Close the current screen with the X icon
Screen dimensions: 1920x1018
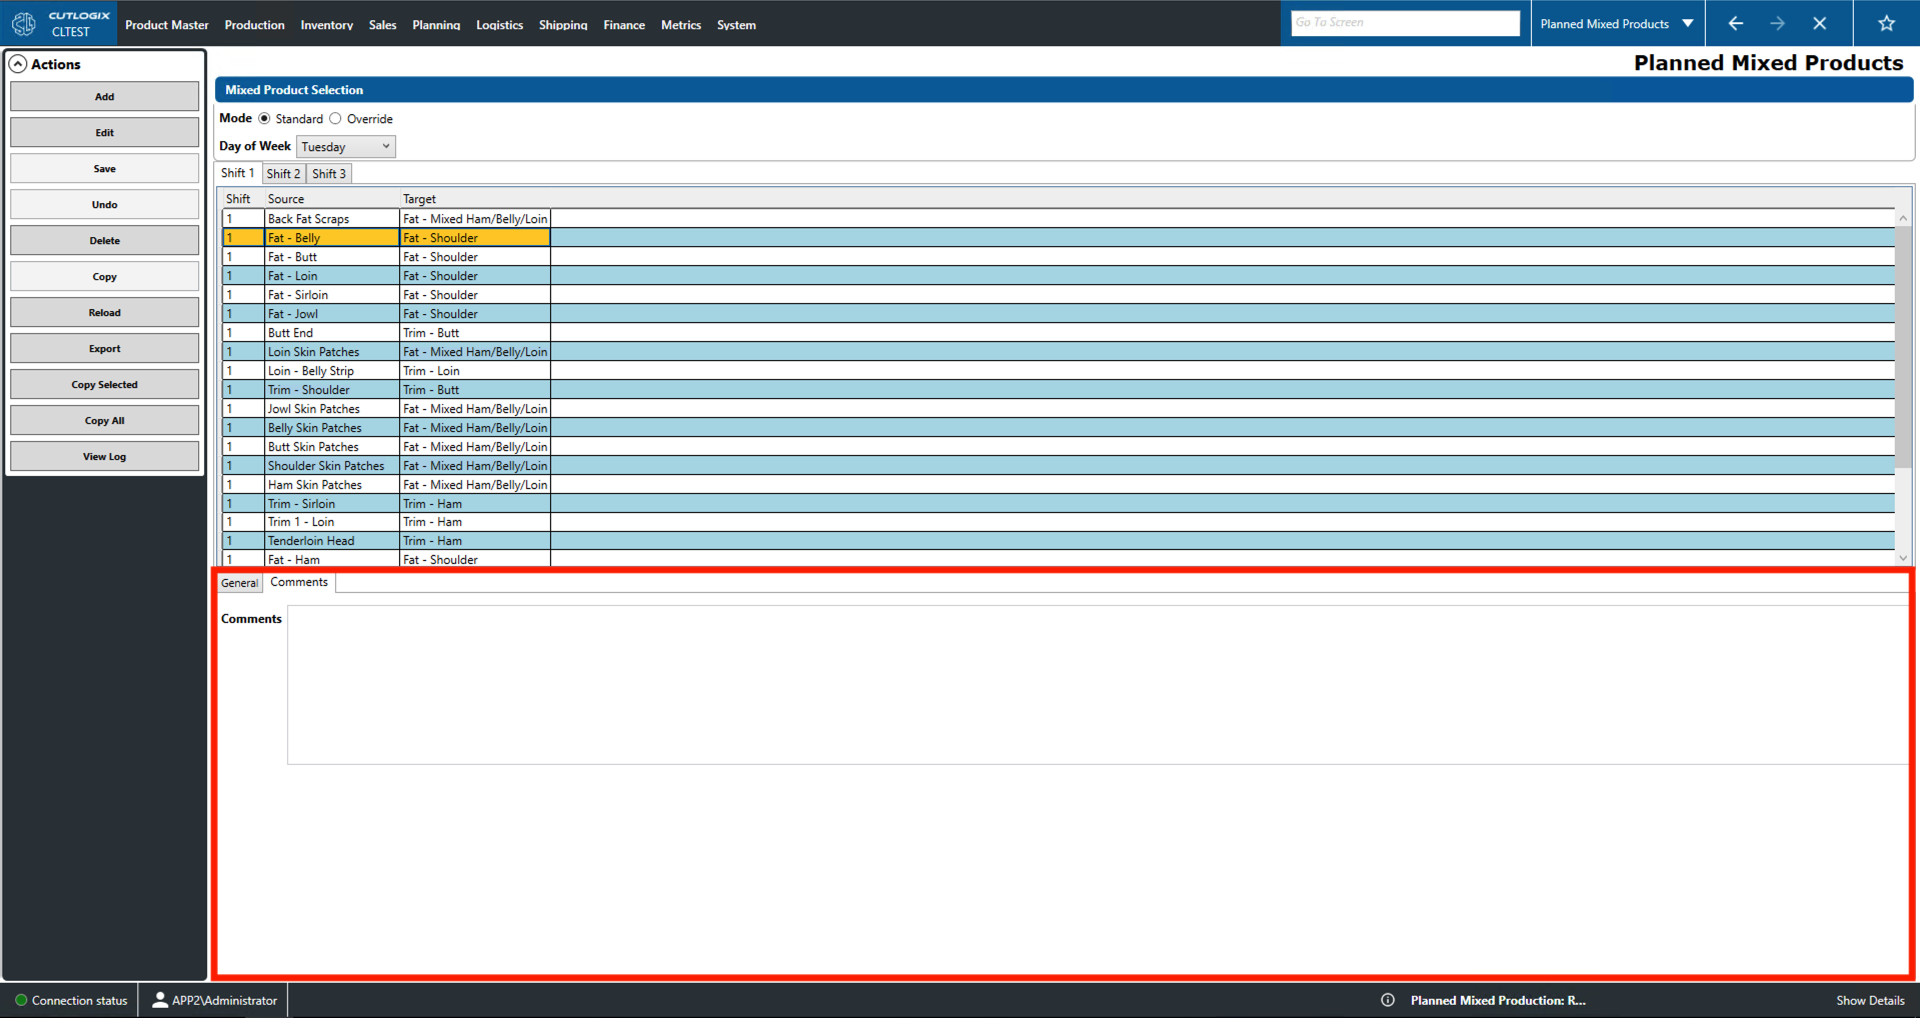pos(1820,22)
